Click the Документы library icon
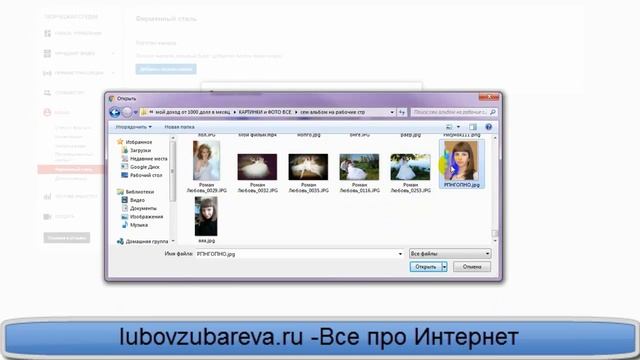This screenshot has height=360, width=640. [x=125, y=208]
